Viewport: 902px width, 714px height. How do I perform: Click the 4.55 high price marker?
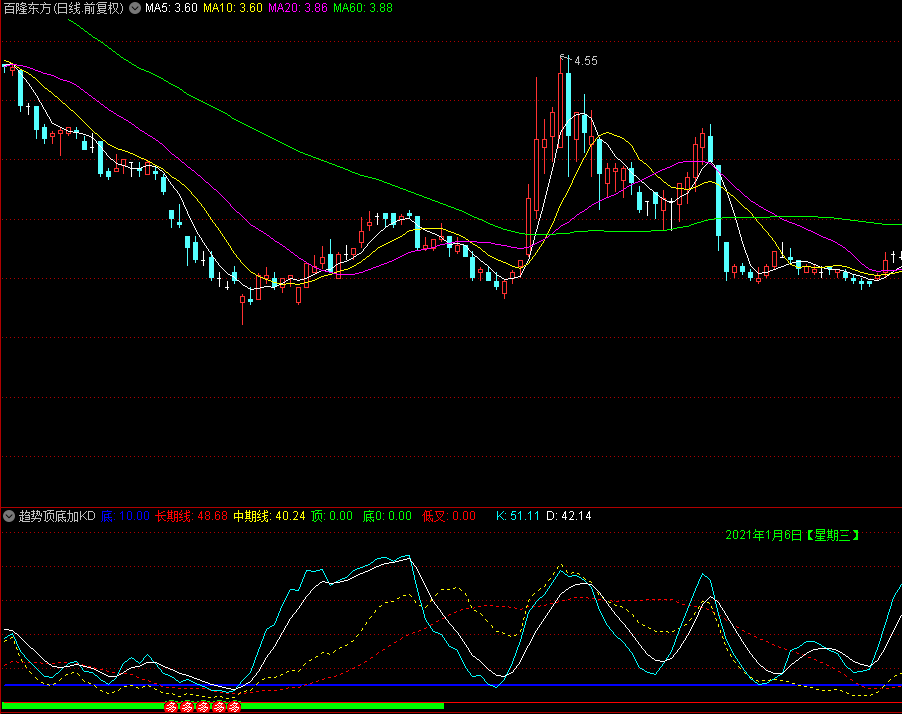pos(585,61)
